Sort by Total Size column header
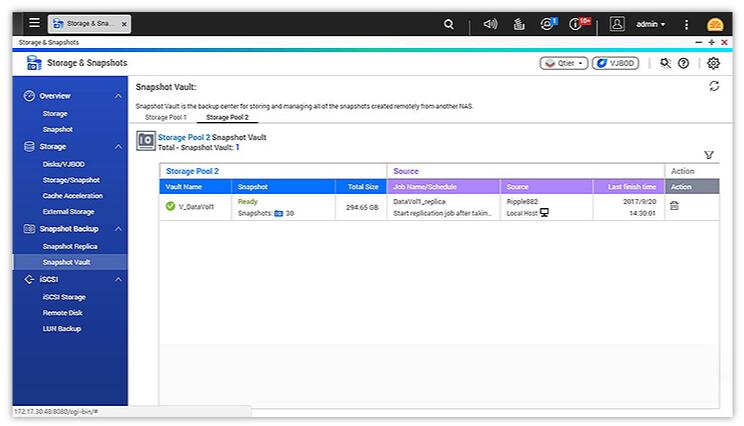 pos(361,186)
